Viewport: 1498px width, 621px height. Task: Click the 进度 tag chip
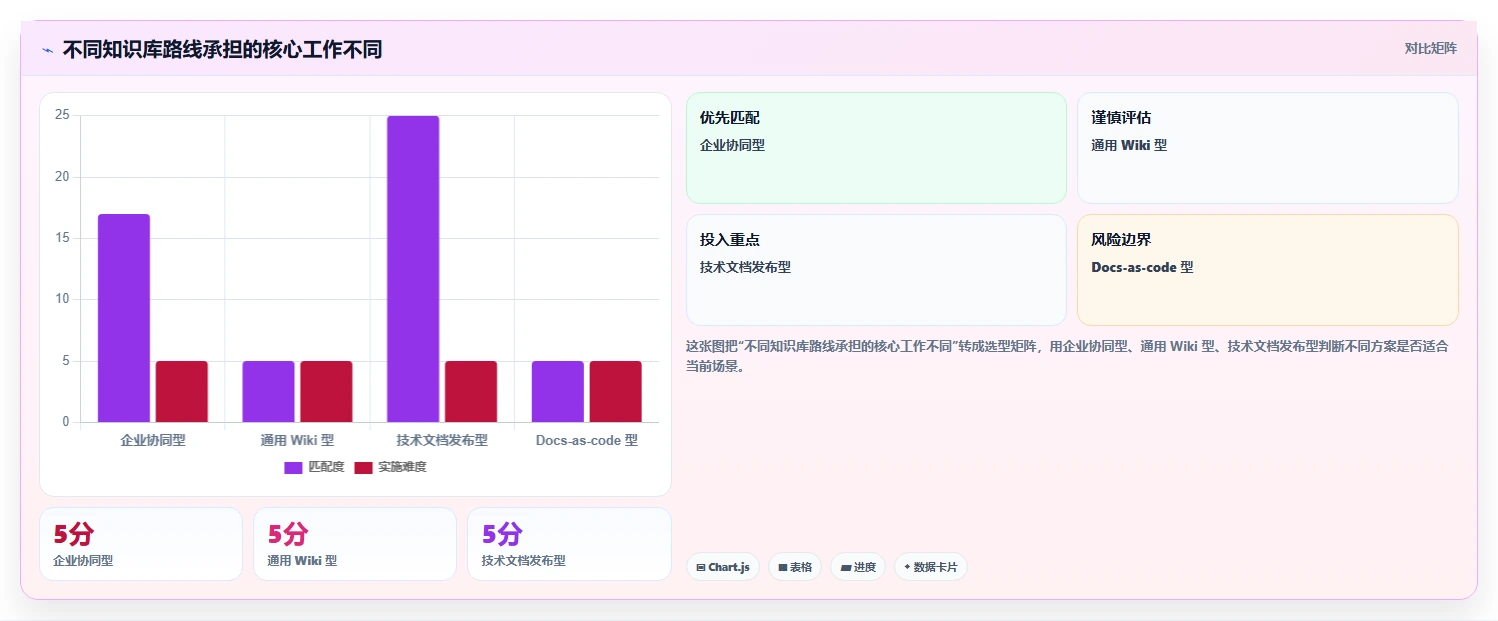click(x=858, y=567)
